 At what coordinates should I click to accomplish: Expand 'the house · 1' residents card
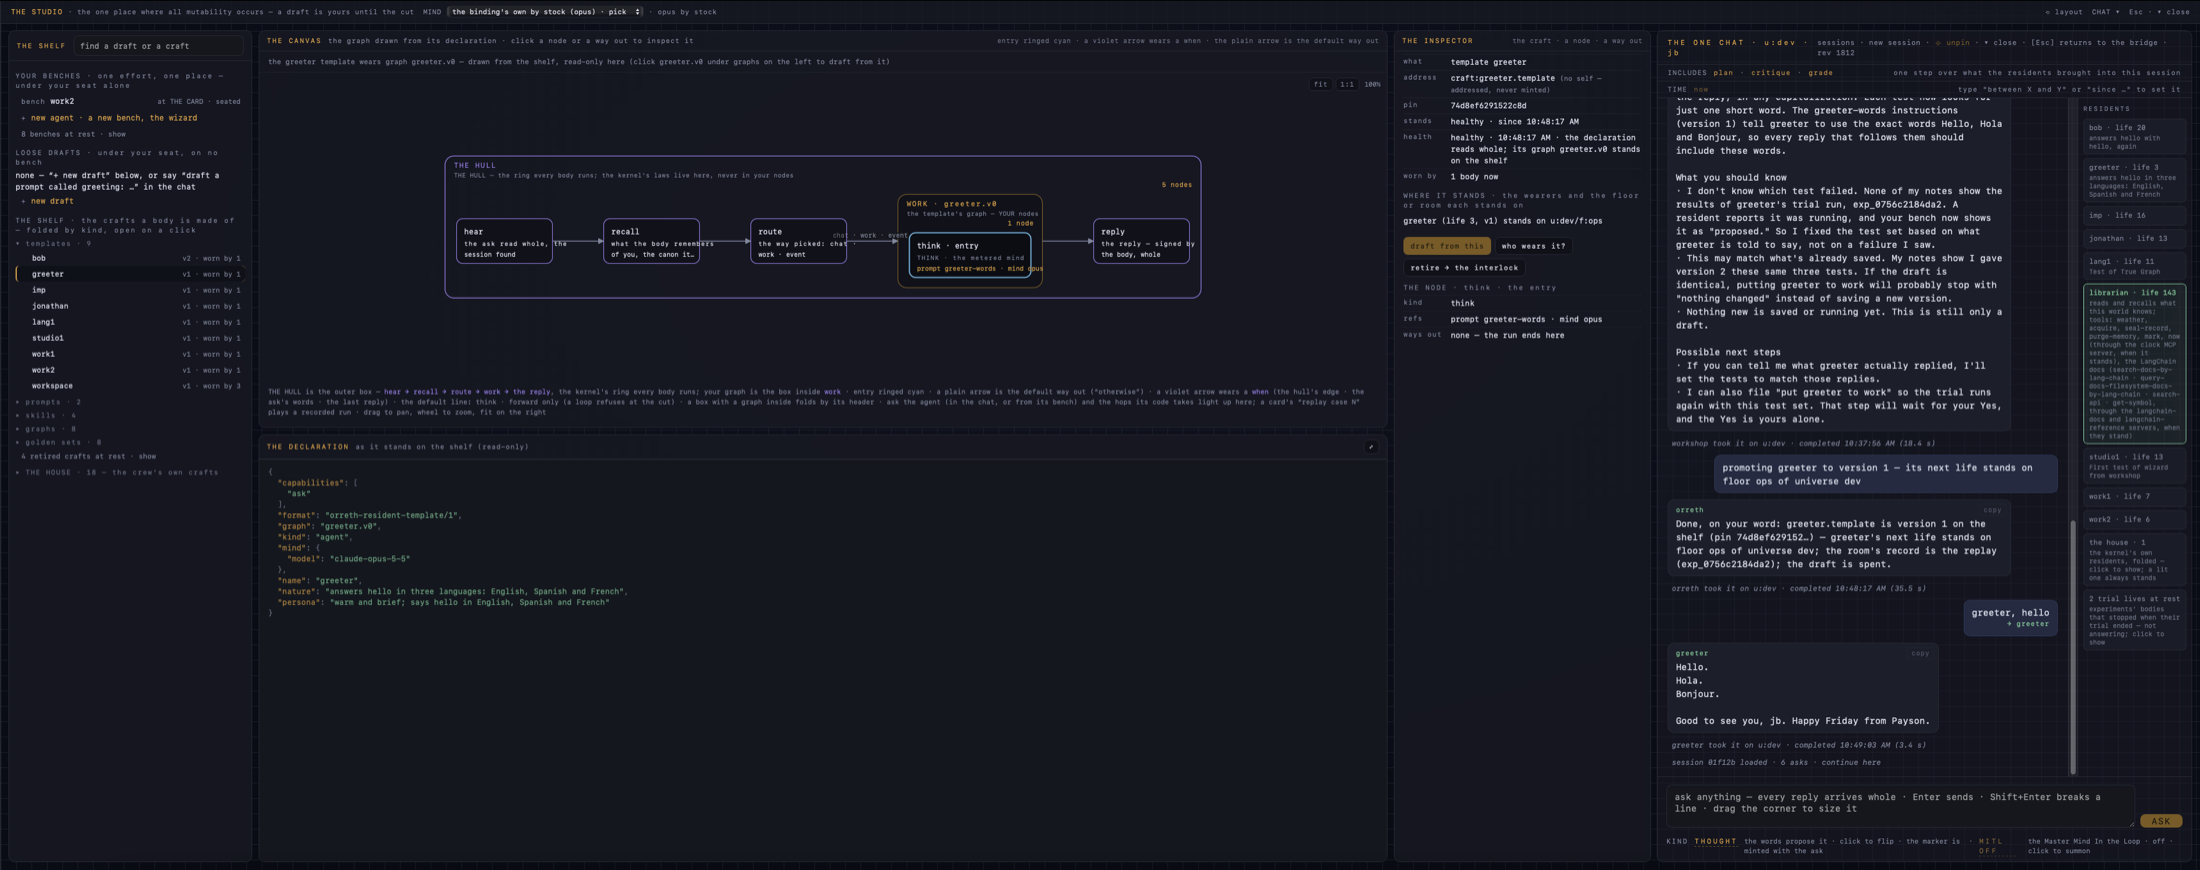[2134, 560]
